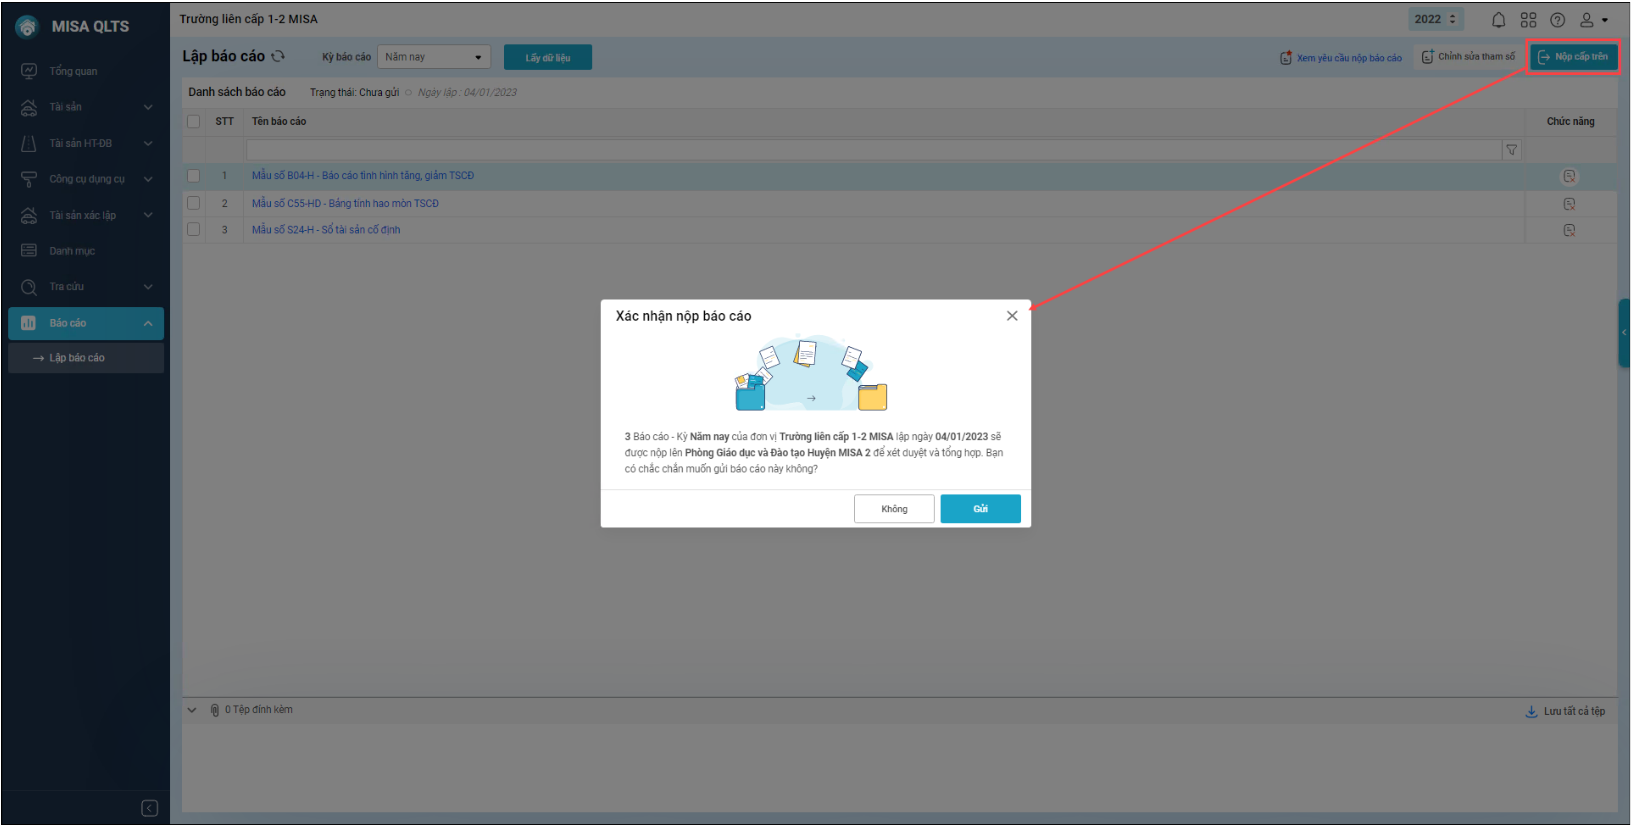Select the Báo cáo sidebar item
Screen dimensions: 1634x828
[85, 323]
